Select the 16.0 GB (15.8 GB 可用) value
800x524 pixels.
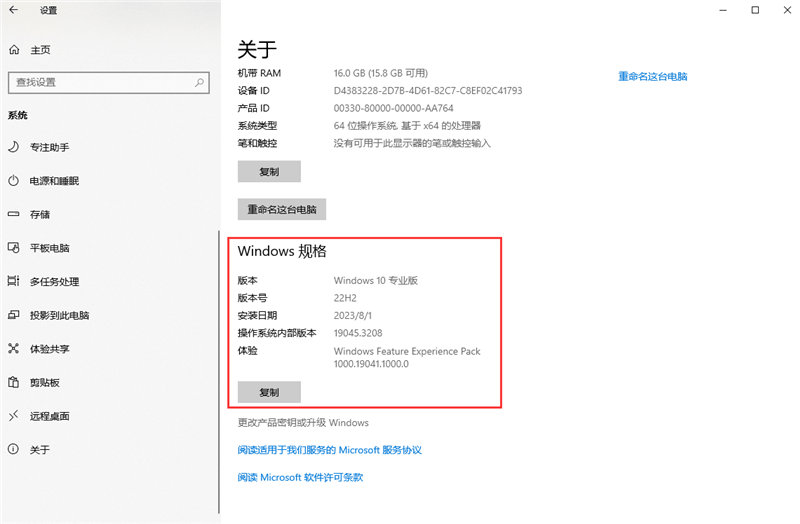pos(381,73)
